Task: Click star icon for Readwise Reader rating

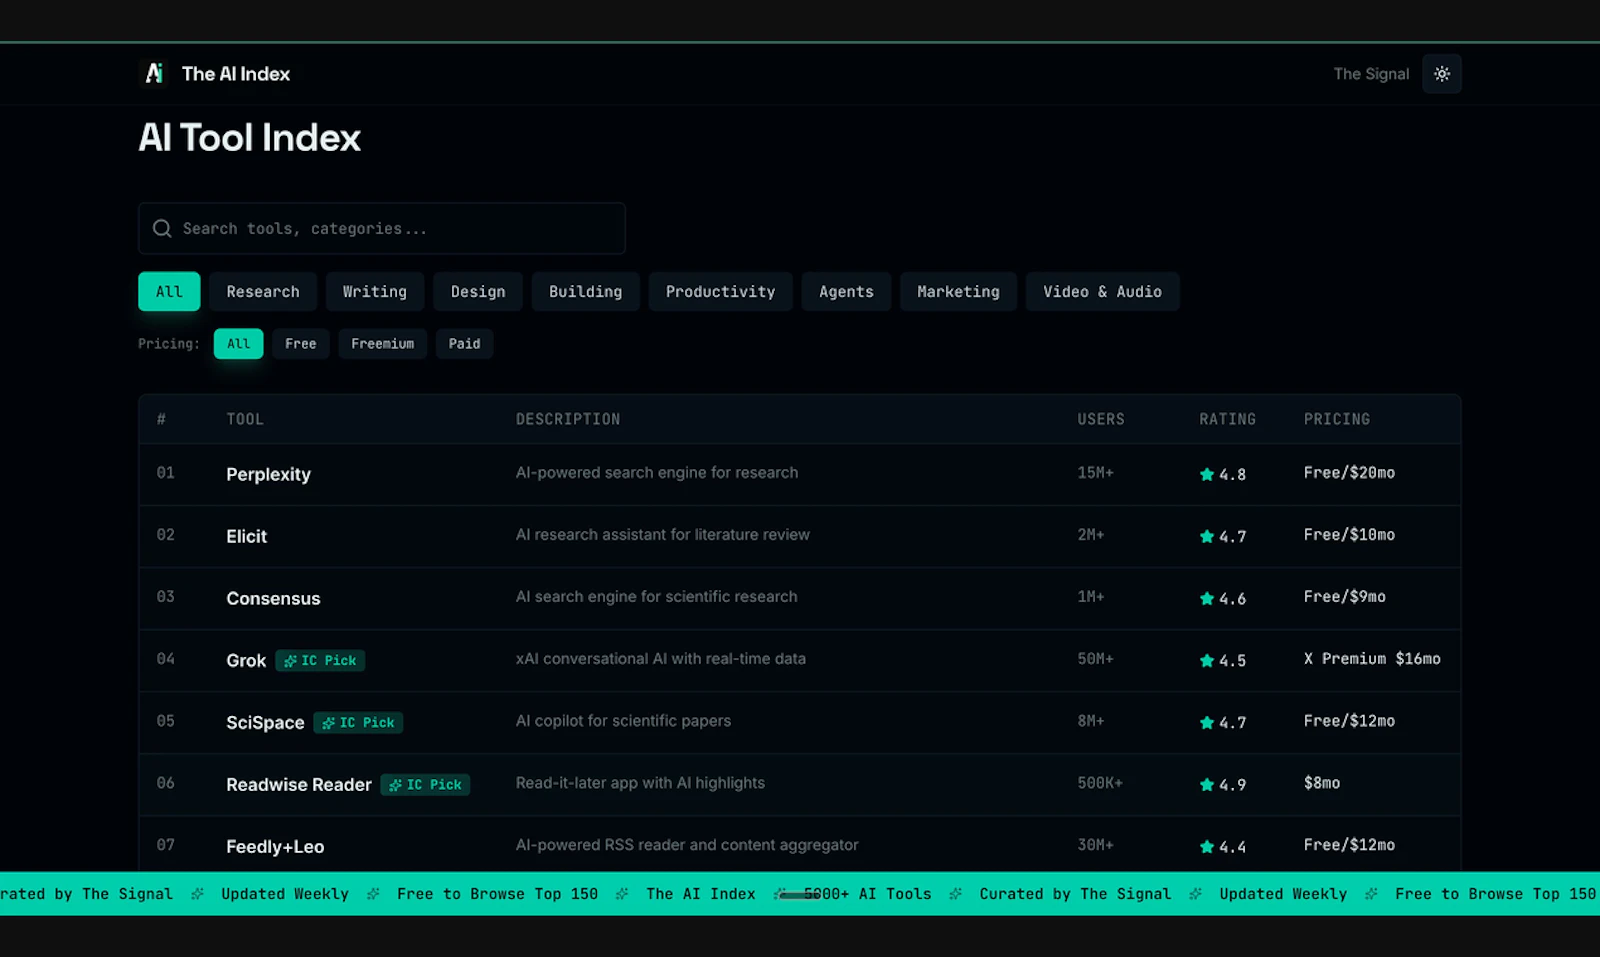Action: coord(1207,784)
